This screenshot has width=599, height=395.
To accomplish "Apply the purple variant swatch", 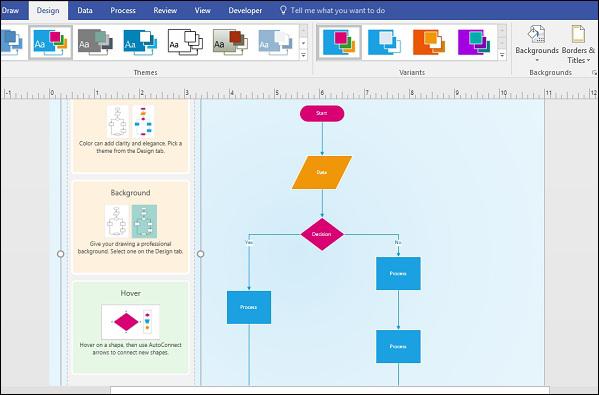I will (474, 42).
